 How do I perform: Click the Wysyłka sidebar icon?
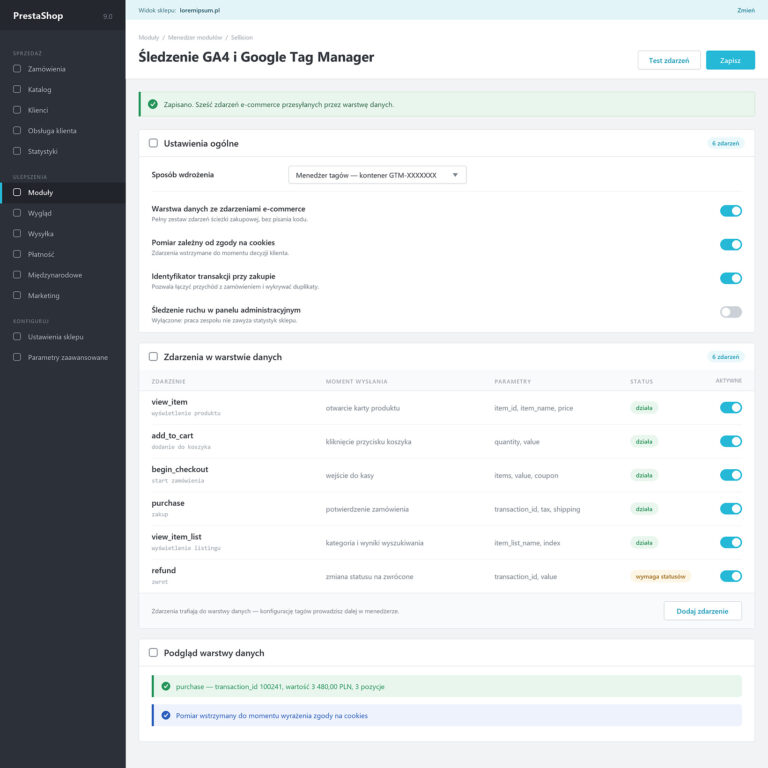[17, 234]
